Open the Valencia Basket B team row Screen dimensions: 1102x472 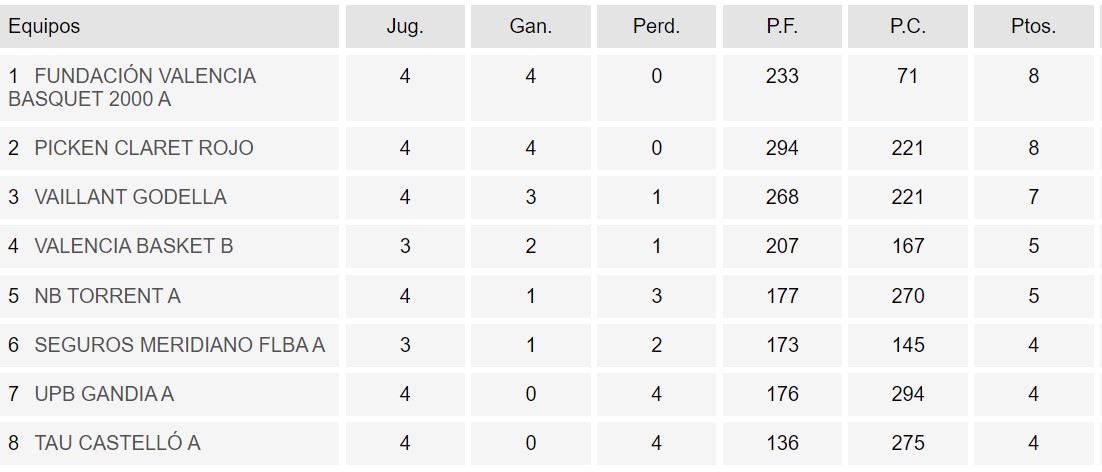(x=134, y=246)
